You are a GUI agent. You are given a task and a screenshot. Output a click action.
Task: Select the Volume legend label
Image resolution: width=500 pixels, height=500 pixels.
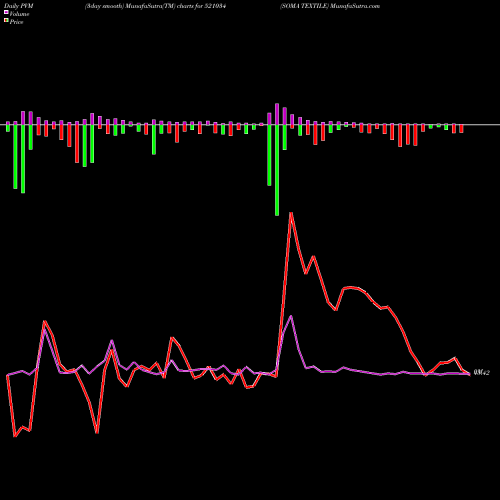click(19, 14)
